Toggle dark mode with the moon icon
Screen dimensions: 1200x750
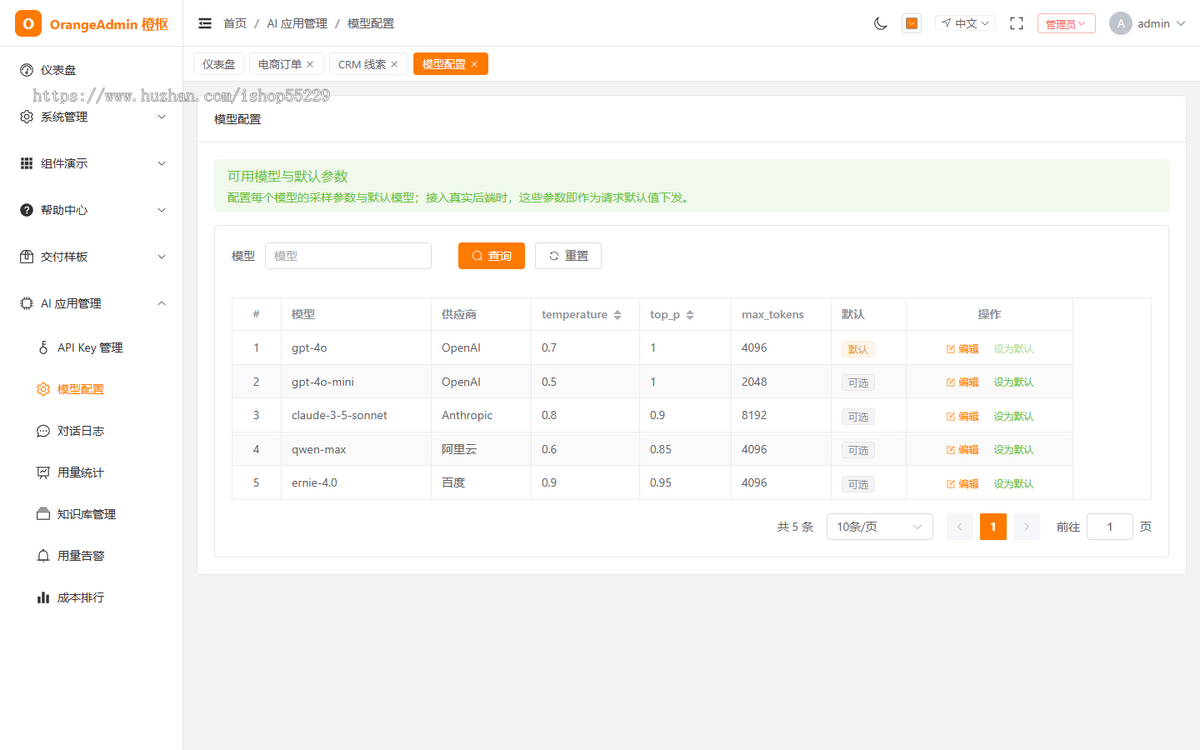881,23
